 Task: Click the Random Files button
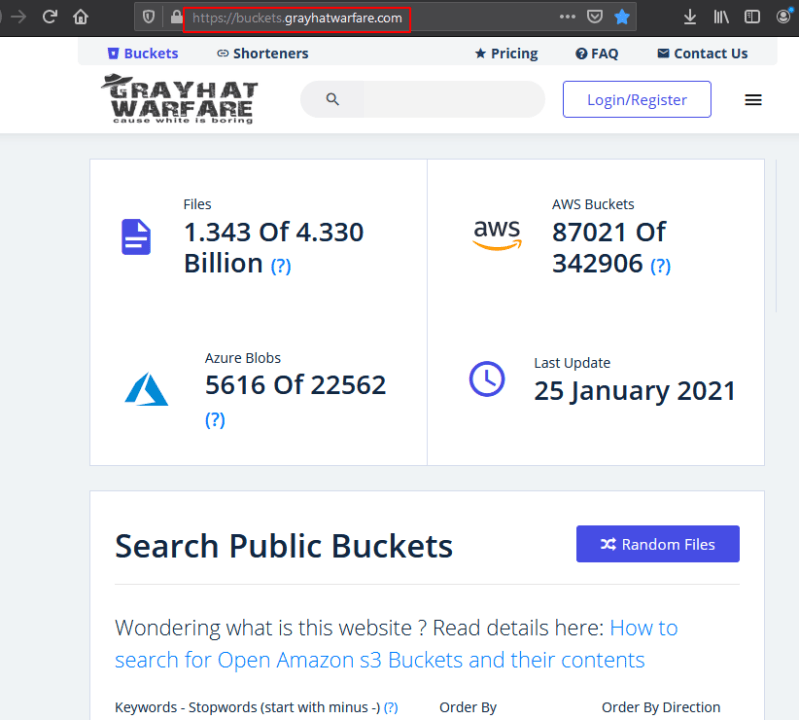(x=658, y=544)
